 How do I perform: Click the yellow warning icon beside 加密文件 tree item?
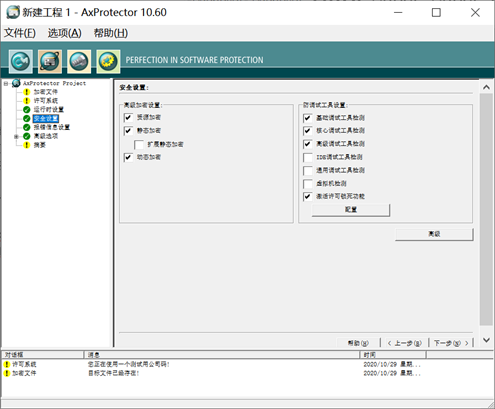[27, 92]
